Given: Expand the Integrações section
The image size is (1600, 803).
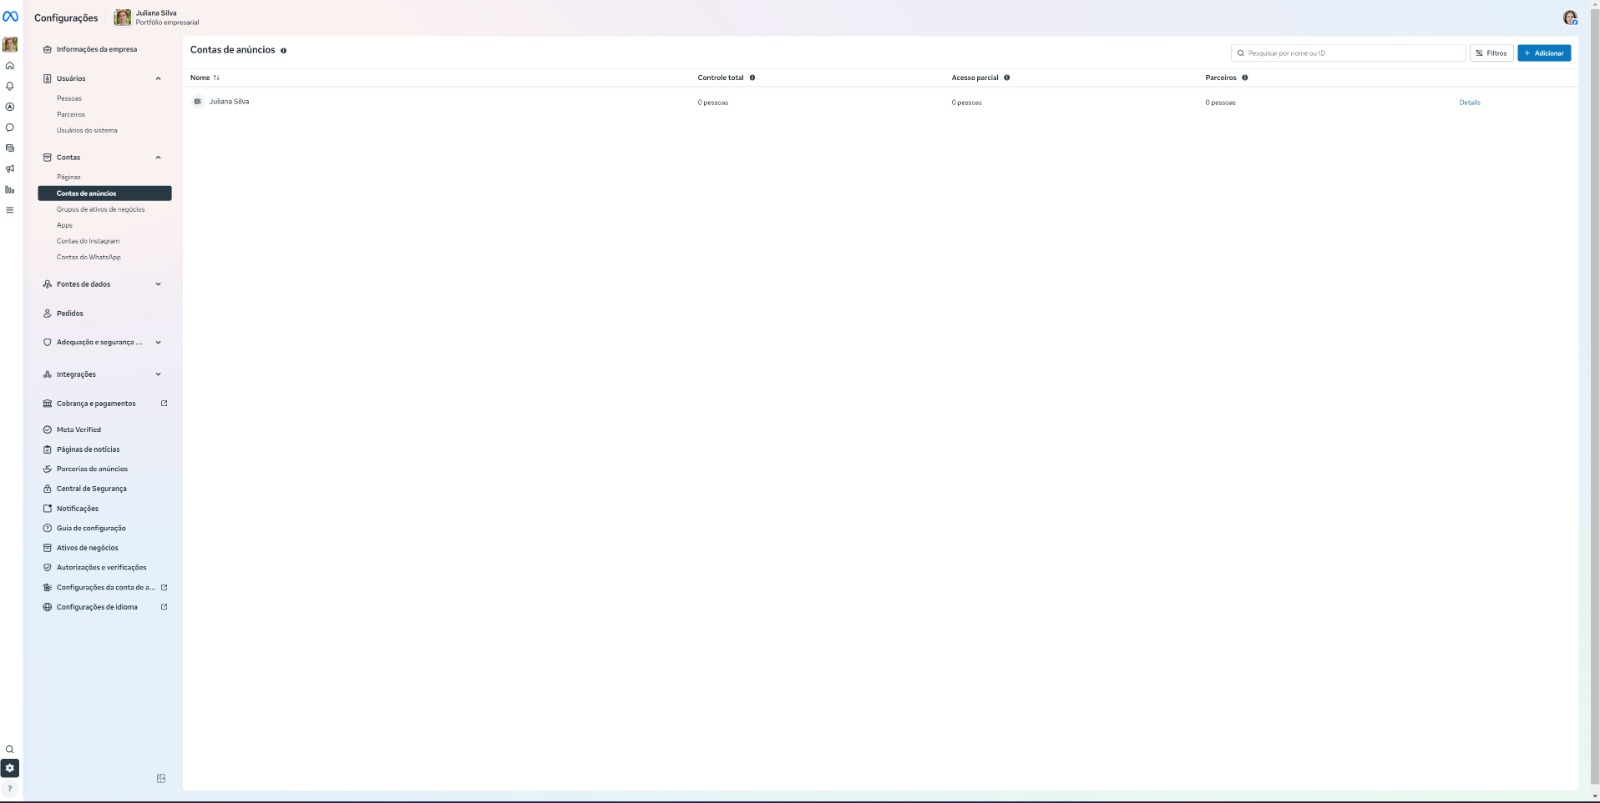Looking at the screenshot, I should [158, 374].
